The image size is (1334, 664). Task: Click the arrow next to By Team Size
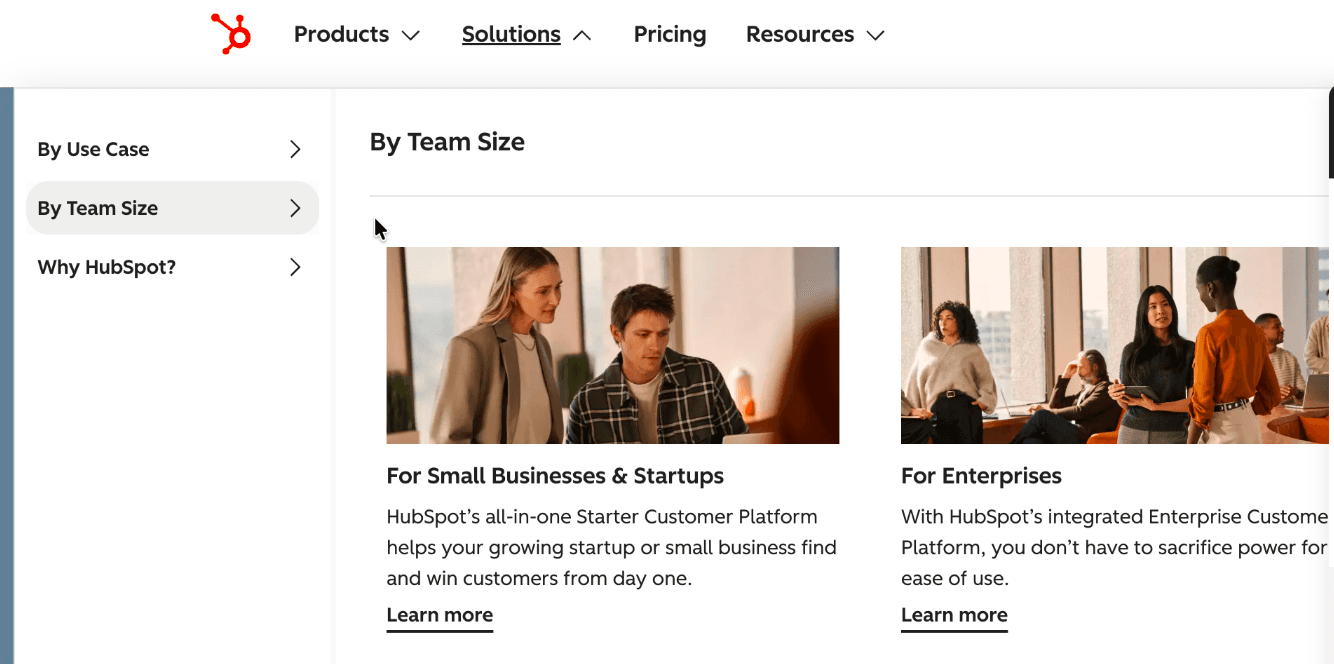(295, 208)
